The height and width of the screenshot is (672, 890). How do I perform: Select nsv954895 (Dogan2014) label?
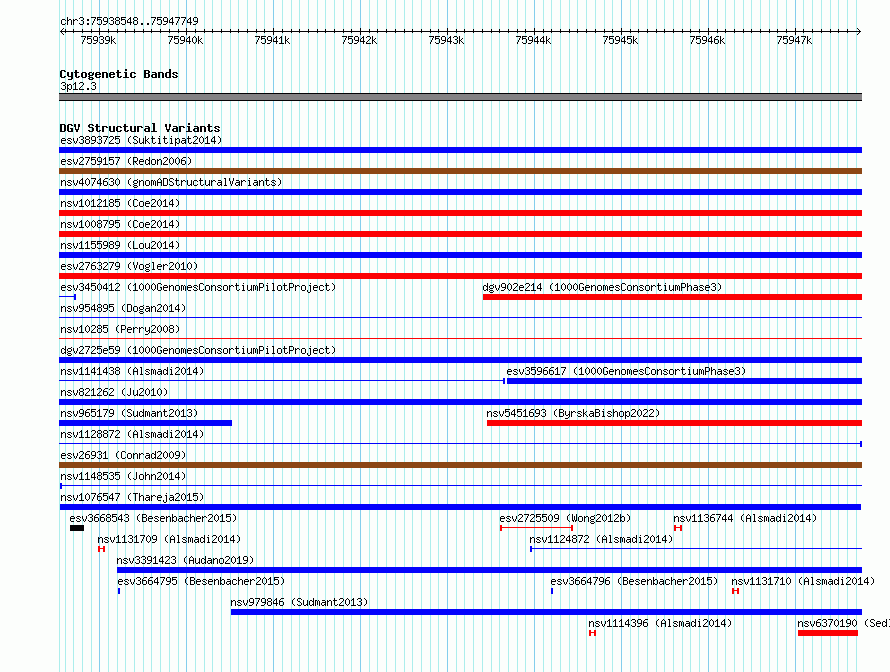click(x=123, y=308)
